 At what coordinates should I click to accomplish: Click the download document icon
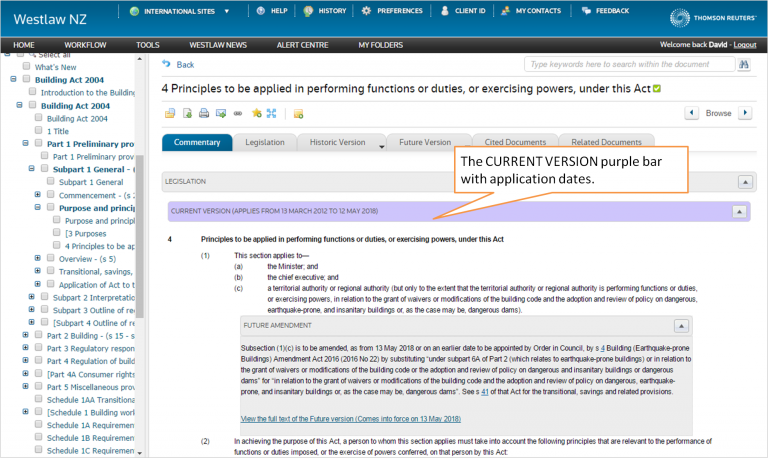pyautogui.click(x=187, y=114)
